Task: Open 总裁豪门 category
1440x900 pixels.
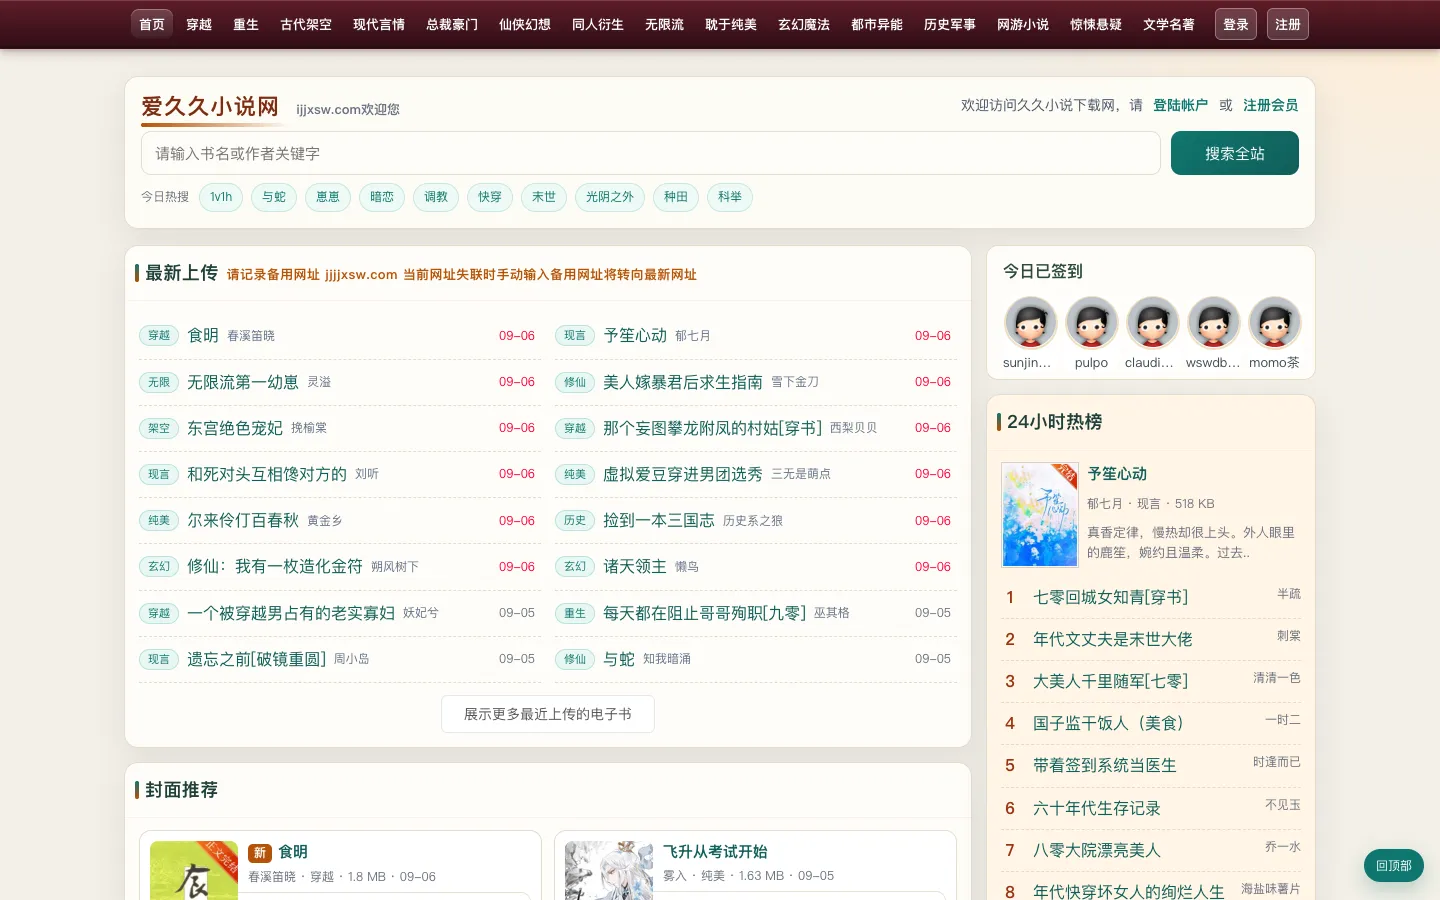Action: click(x=452, y=24)
